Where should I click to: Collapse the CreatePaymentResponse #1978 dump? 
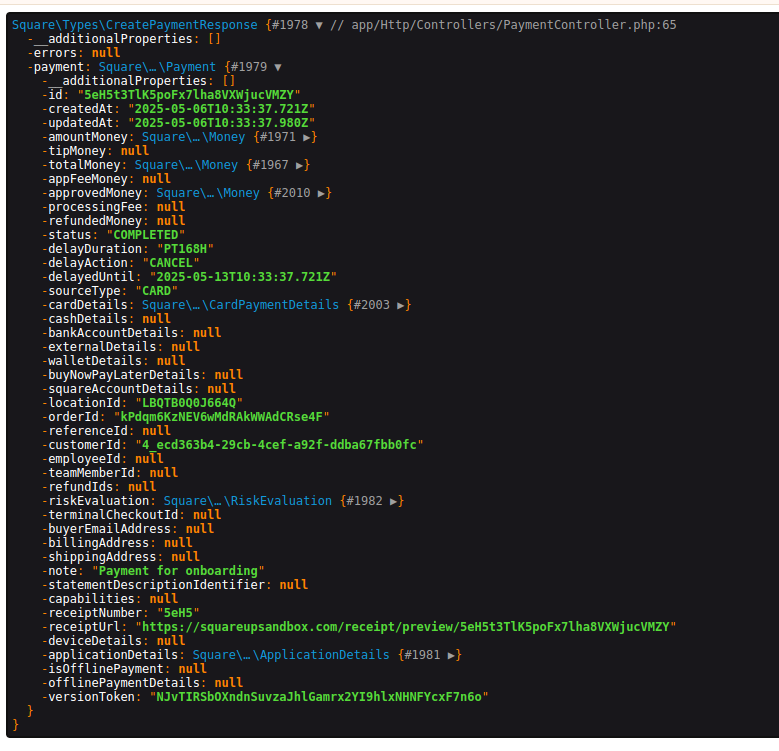pyautogui.click(x=319, y=25)
